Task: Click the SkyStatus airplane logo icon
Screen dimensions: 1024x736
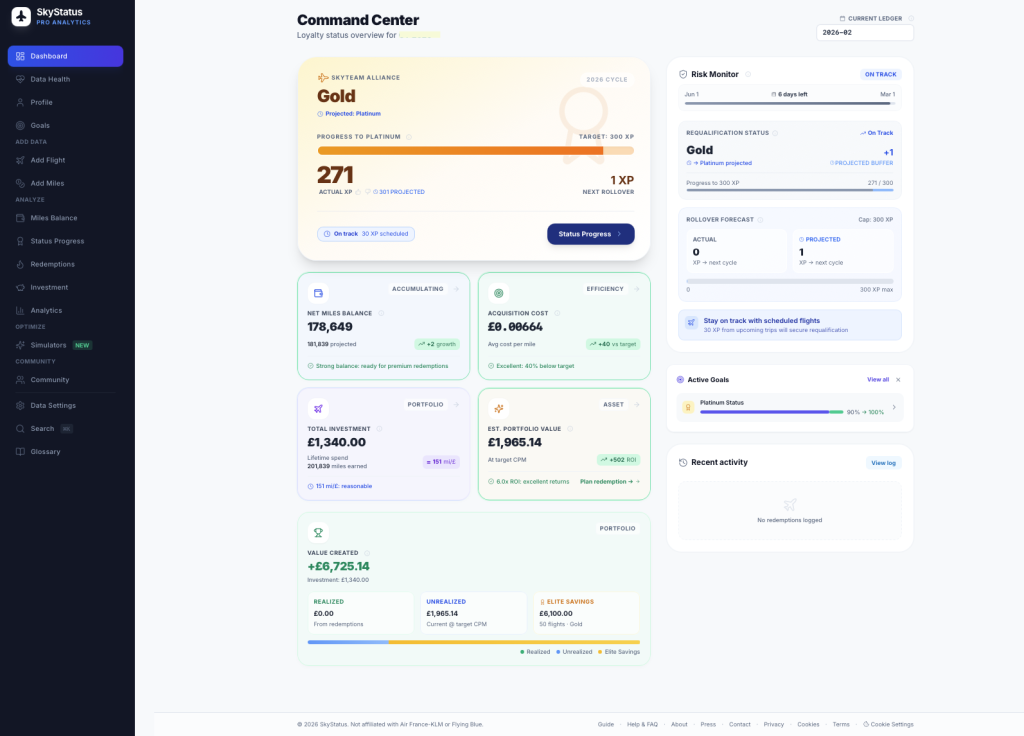Action: click(x=21, y=17)
